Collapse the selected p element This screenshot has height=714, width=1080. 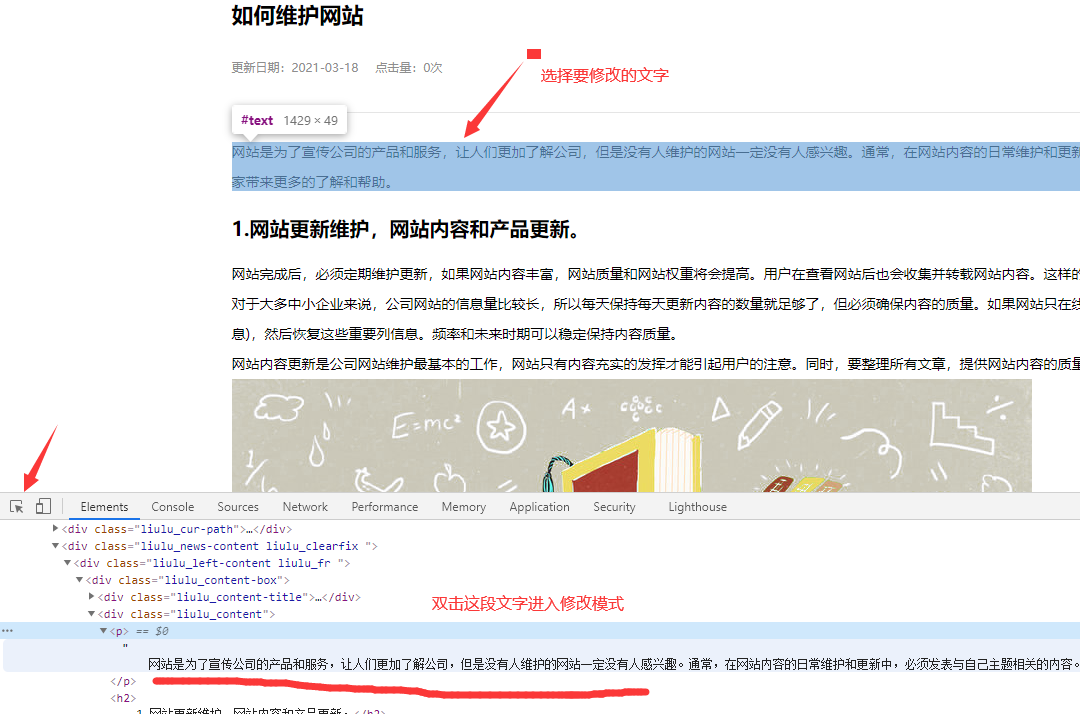(103, 630)
